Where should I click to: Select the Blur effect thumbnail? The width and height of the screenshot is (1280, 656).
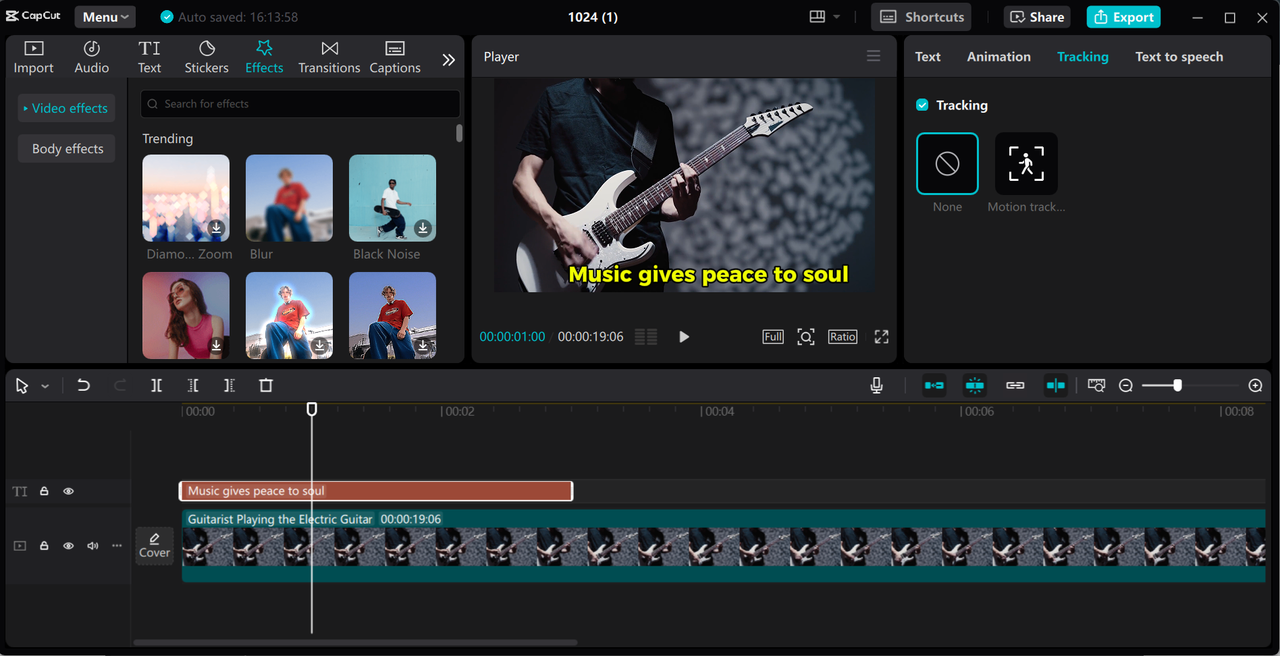[289, 198]
